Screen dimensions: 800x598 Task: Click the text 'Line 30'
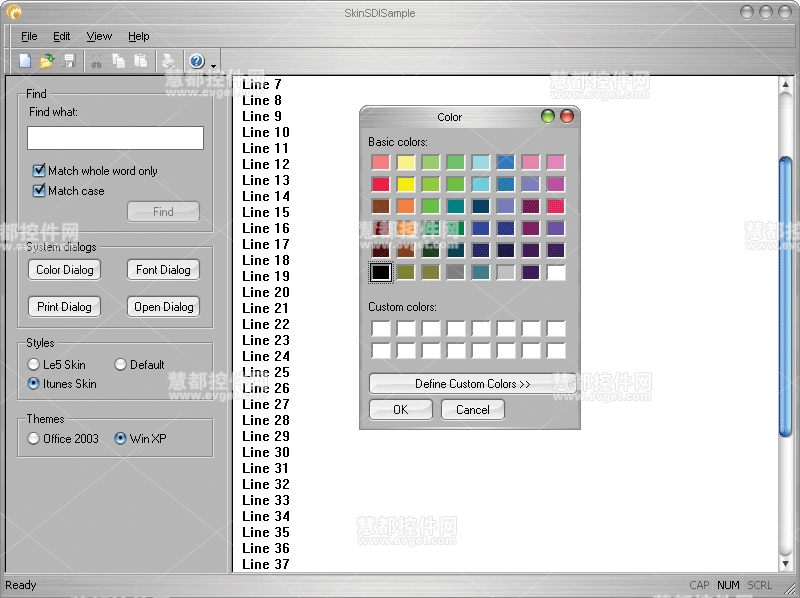tap(266, 452)
